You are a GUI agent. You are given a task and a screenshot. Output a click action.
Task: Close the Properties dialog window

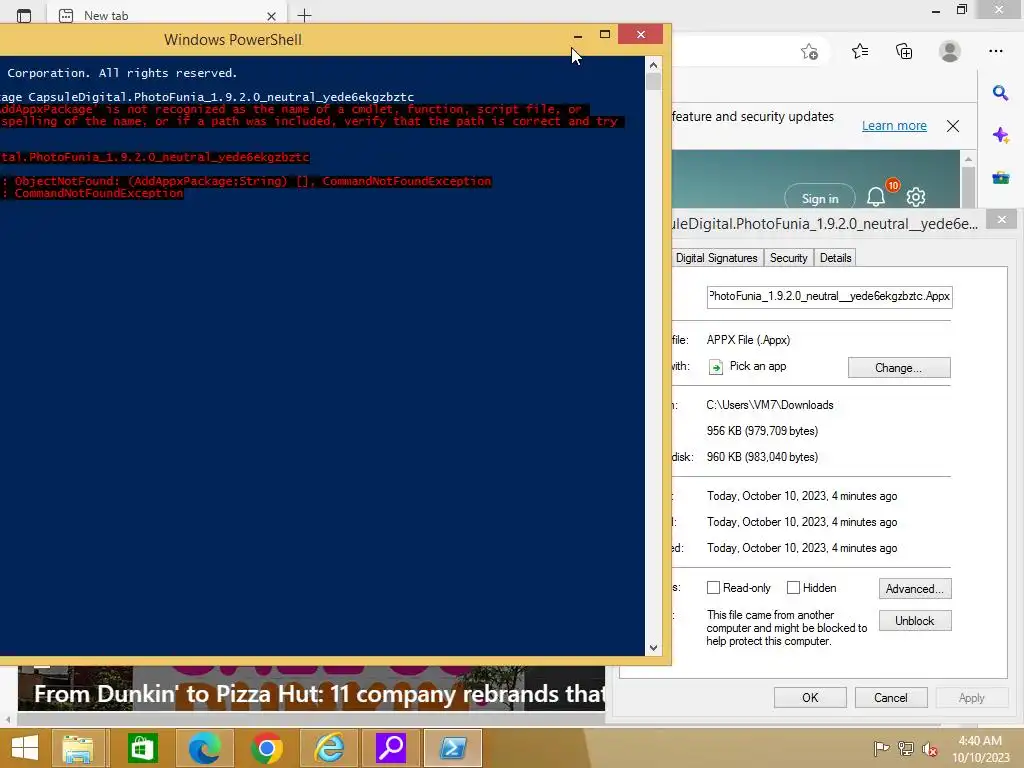coord(1002,219)
